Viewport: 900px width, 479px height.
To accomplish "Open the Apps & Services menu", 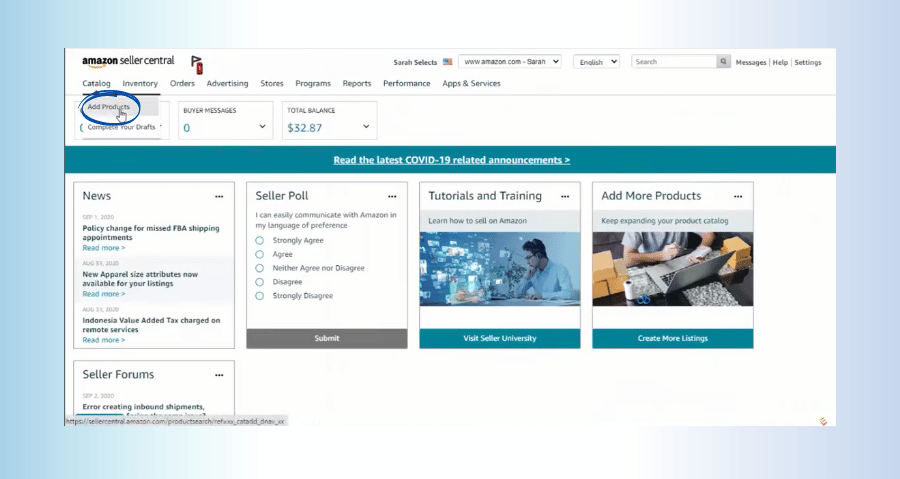I will [471, 83].
